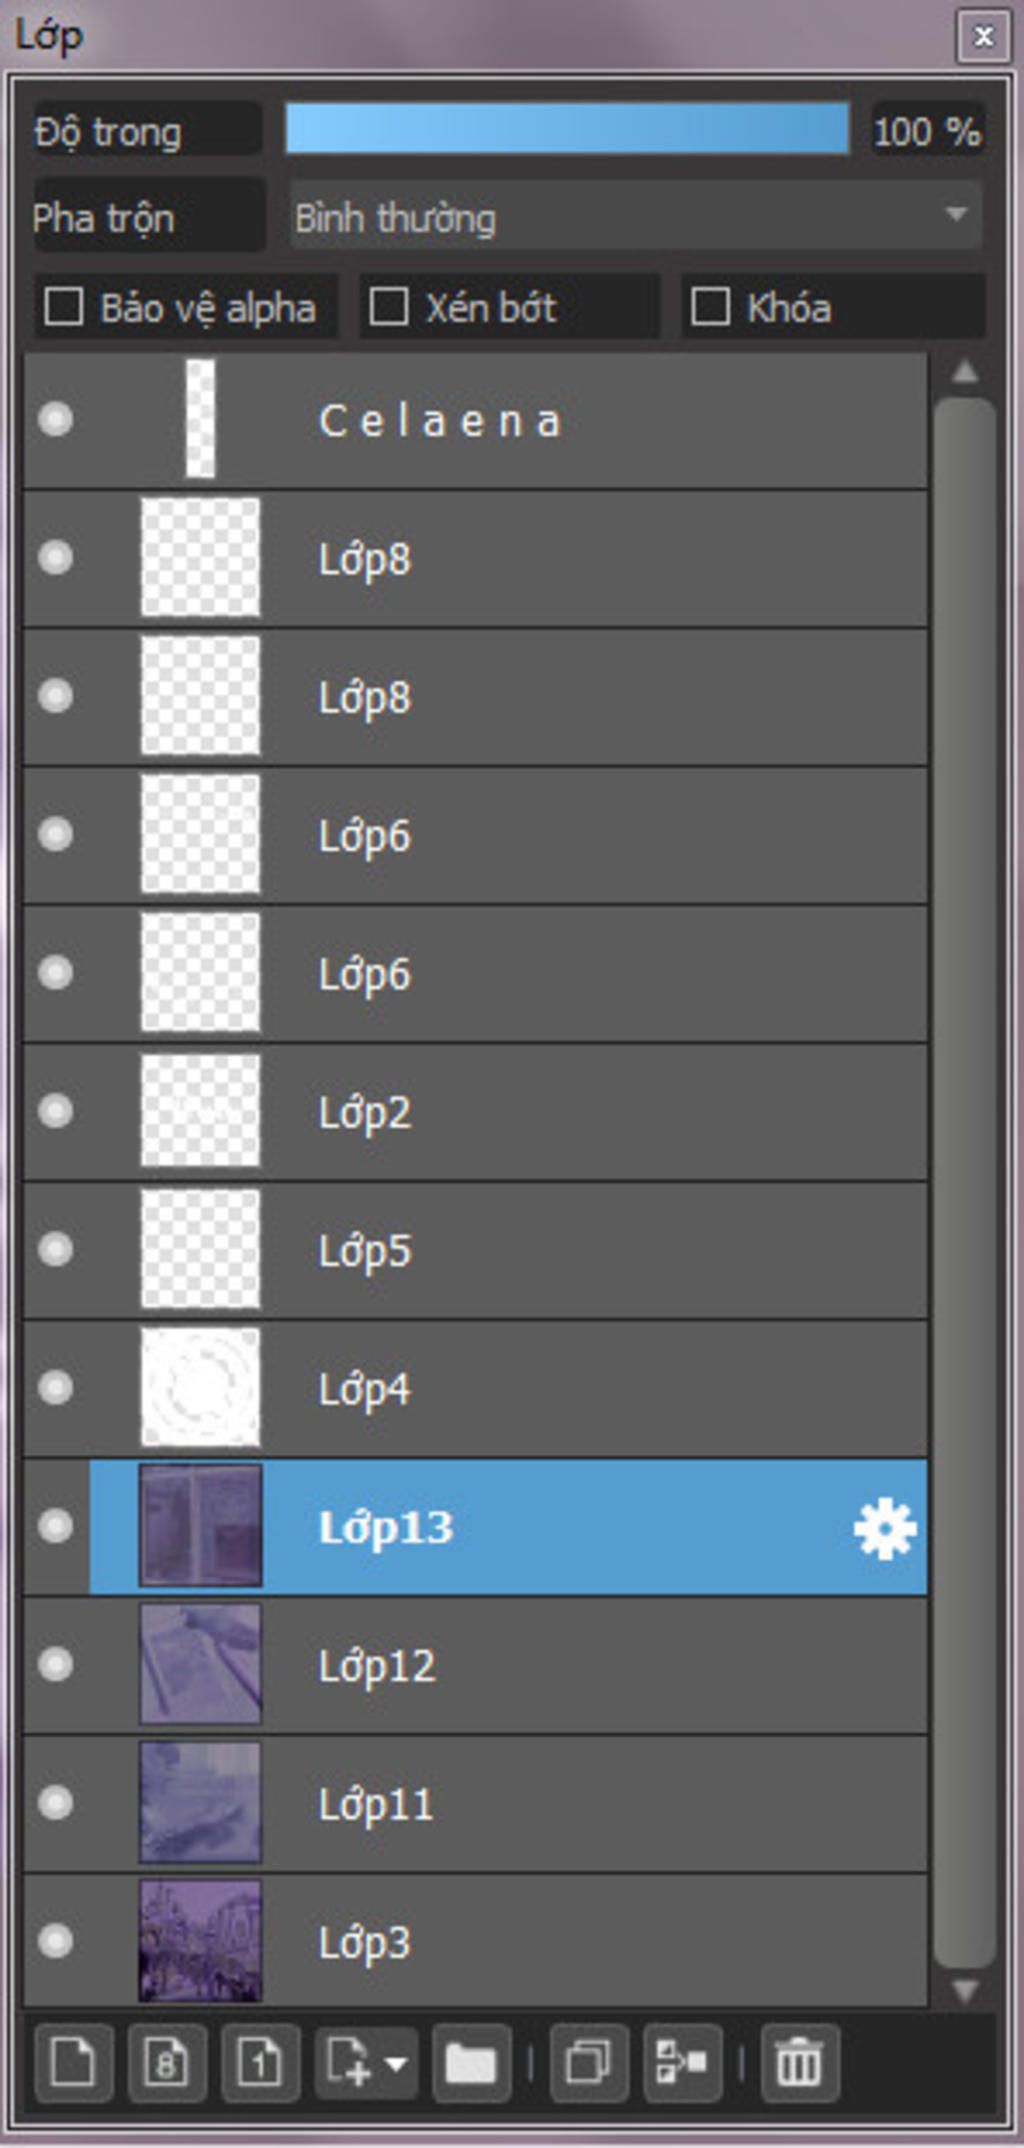Viewport: 1024px width, 2148px height.
Task: Hide the Celaena layer visibility dot
Action: [55, 419]
